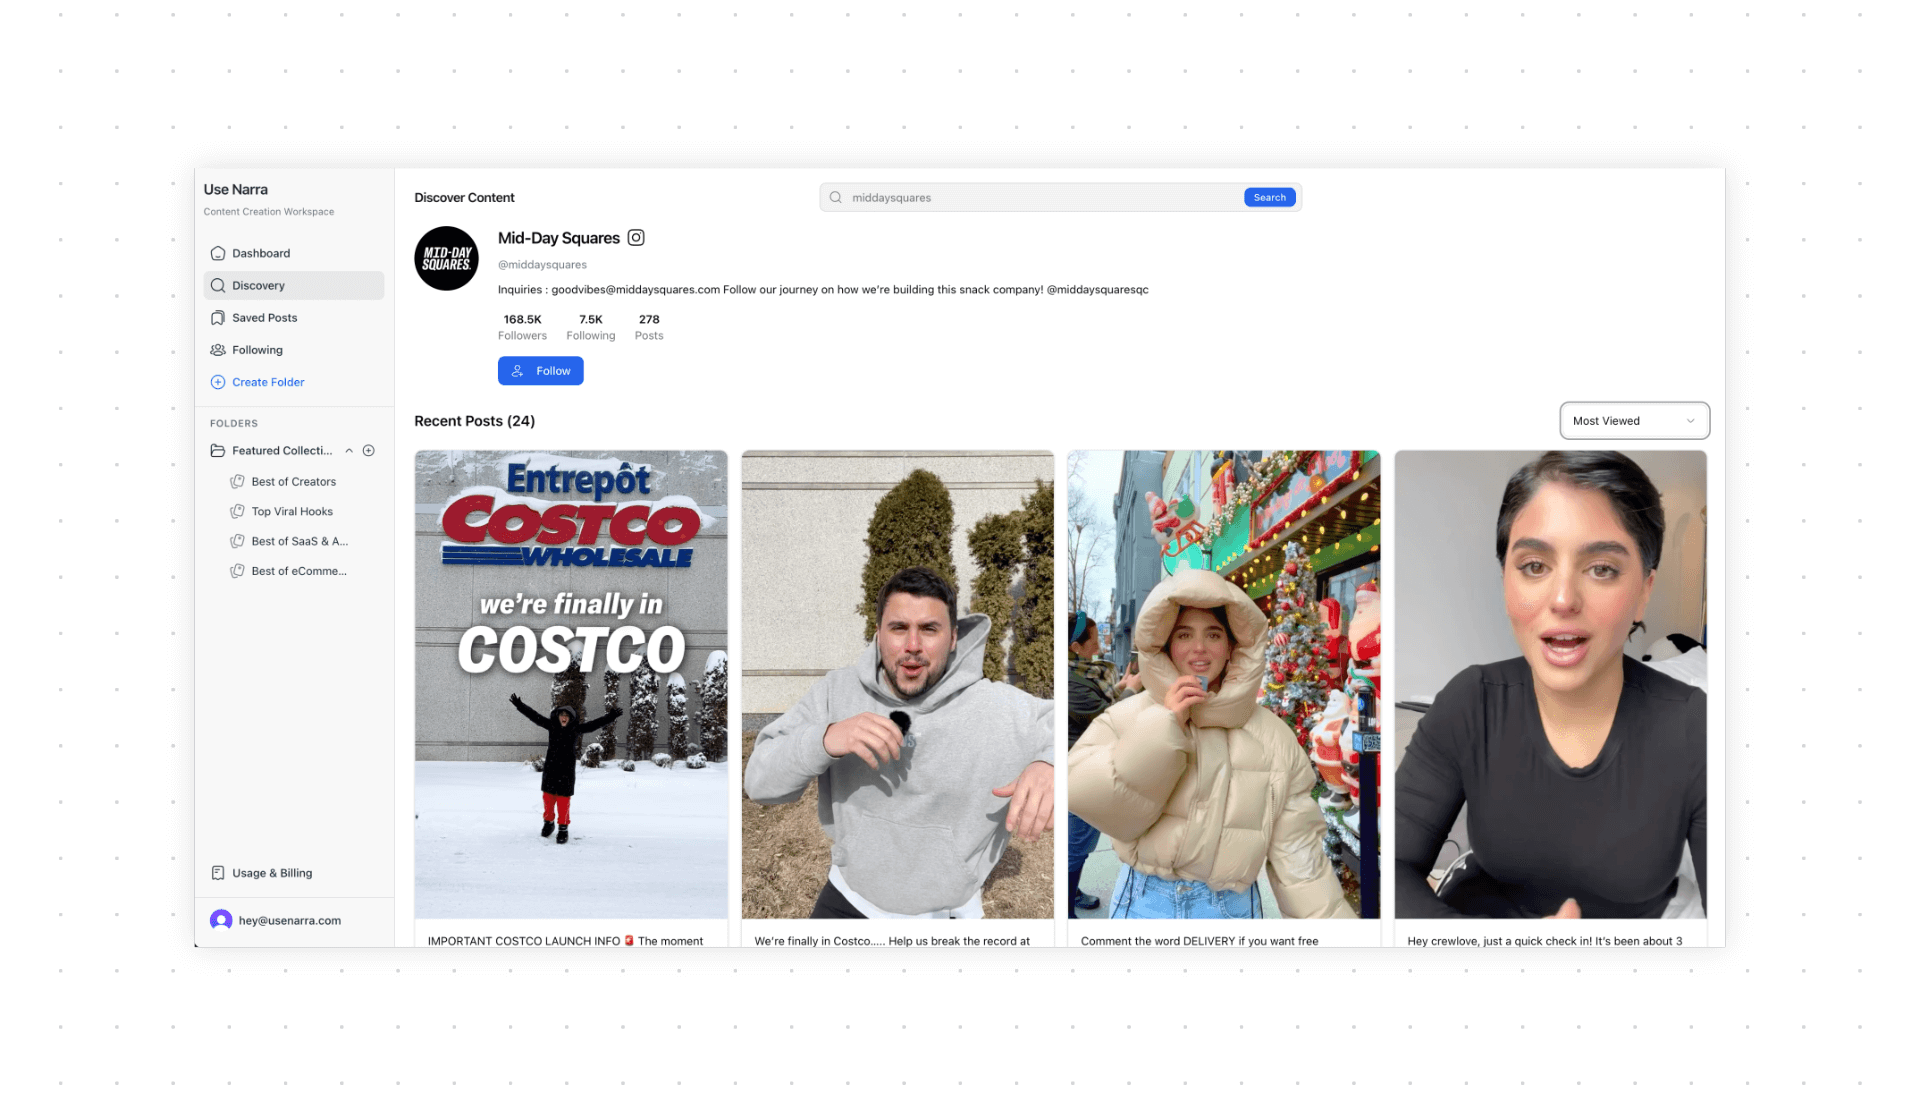Open the Best of SaaS folder

coord(299,542)
